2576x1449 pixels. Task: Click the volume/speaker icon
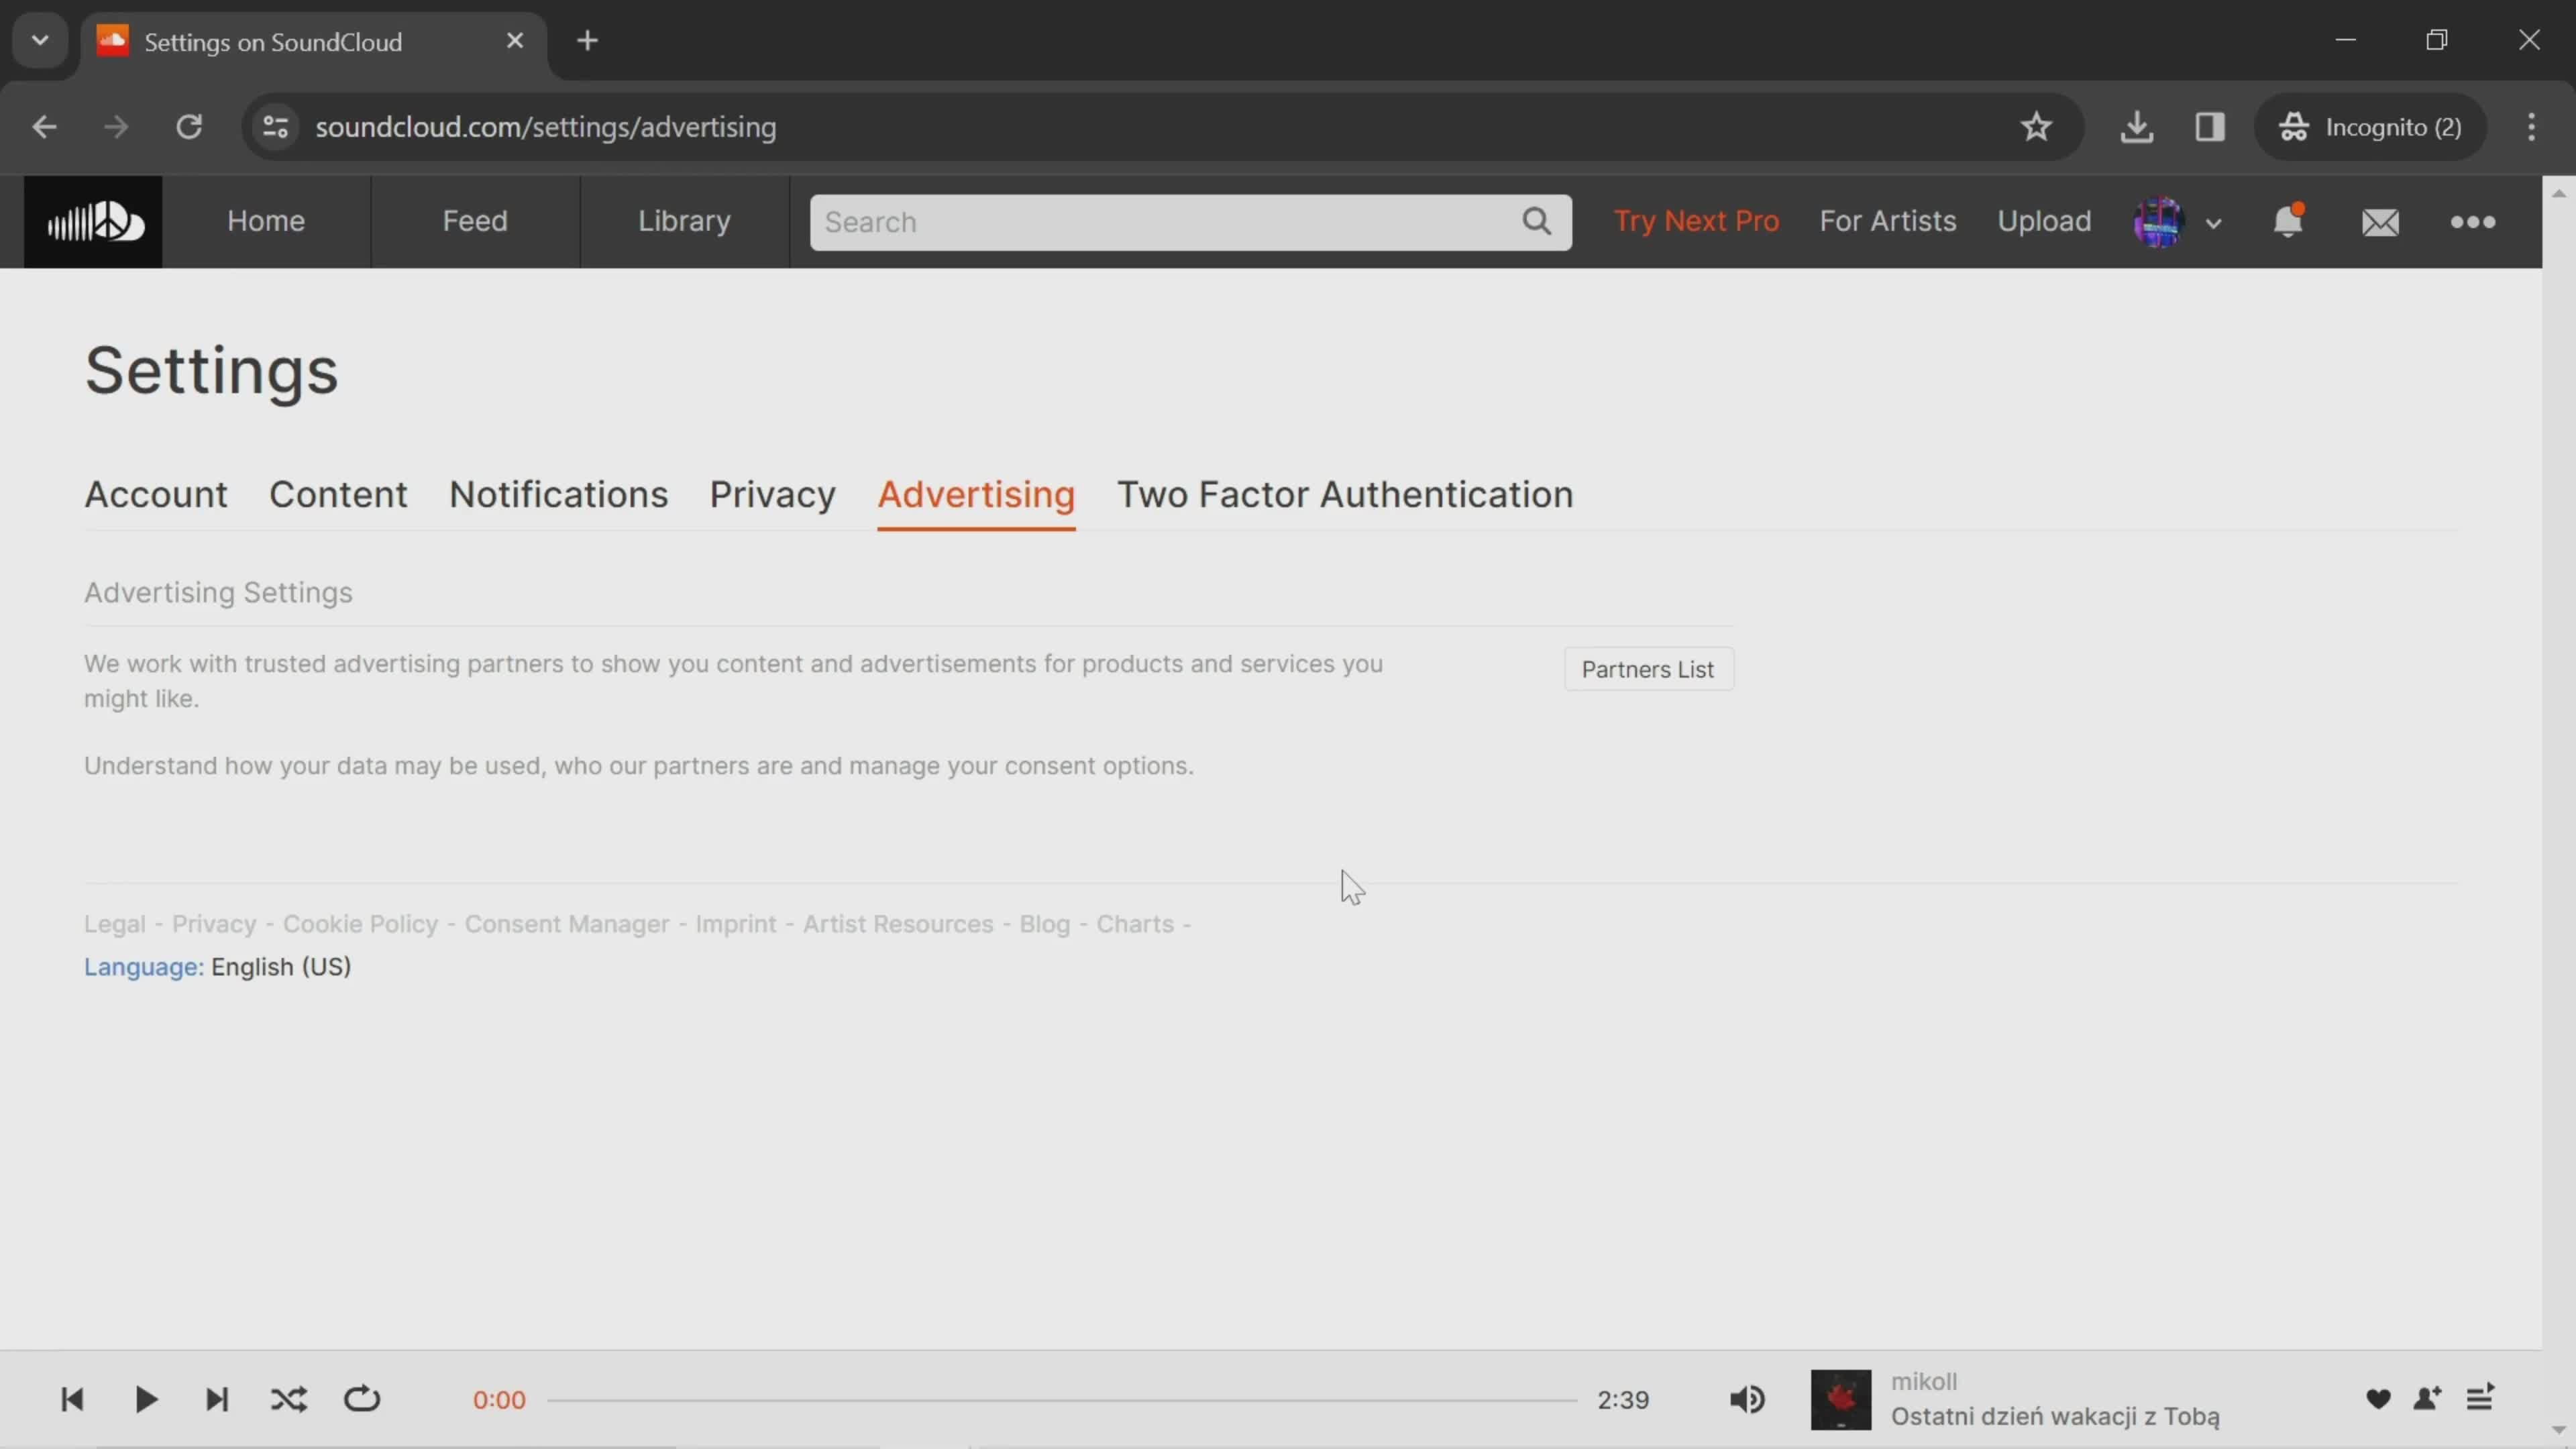pos(1748,1399)
